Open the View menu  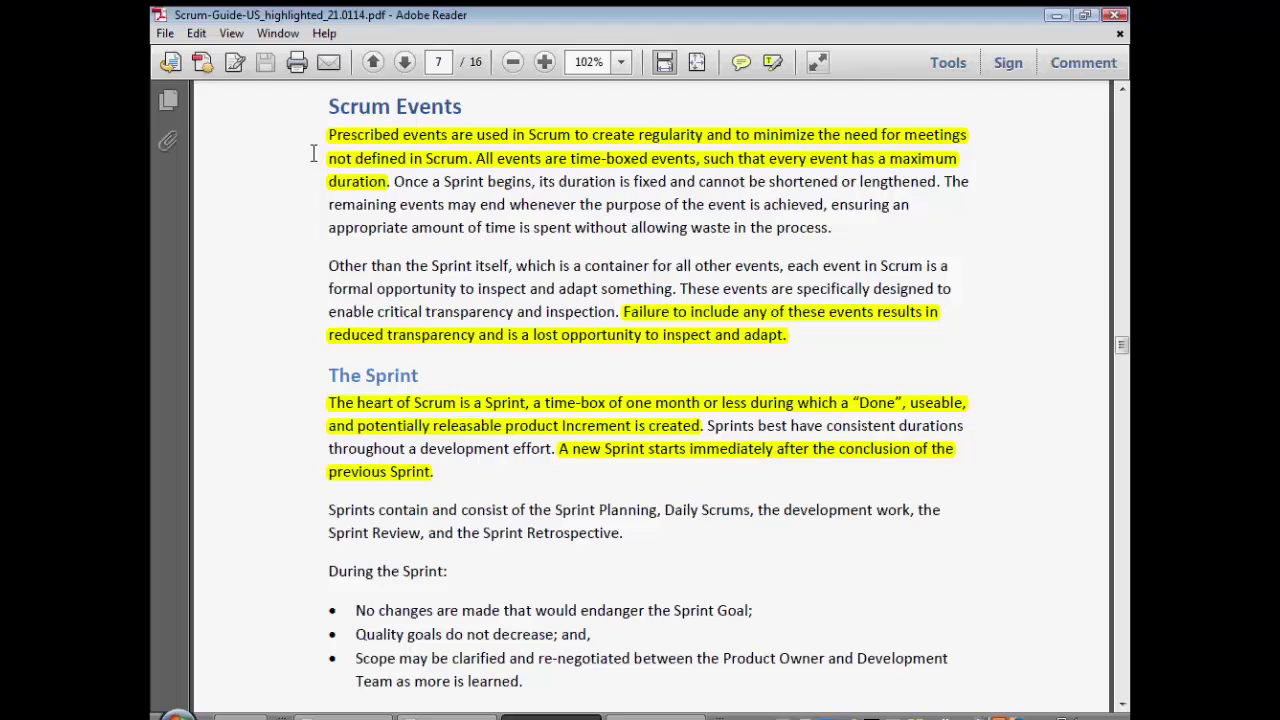231,33
